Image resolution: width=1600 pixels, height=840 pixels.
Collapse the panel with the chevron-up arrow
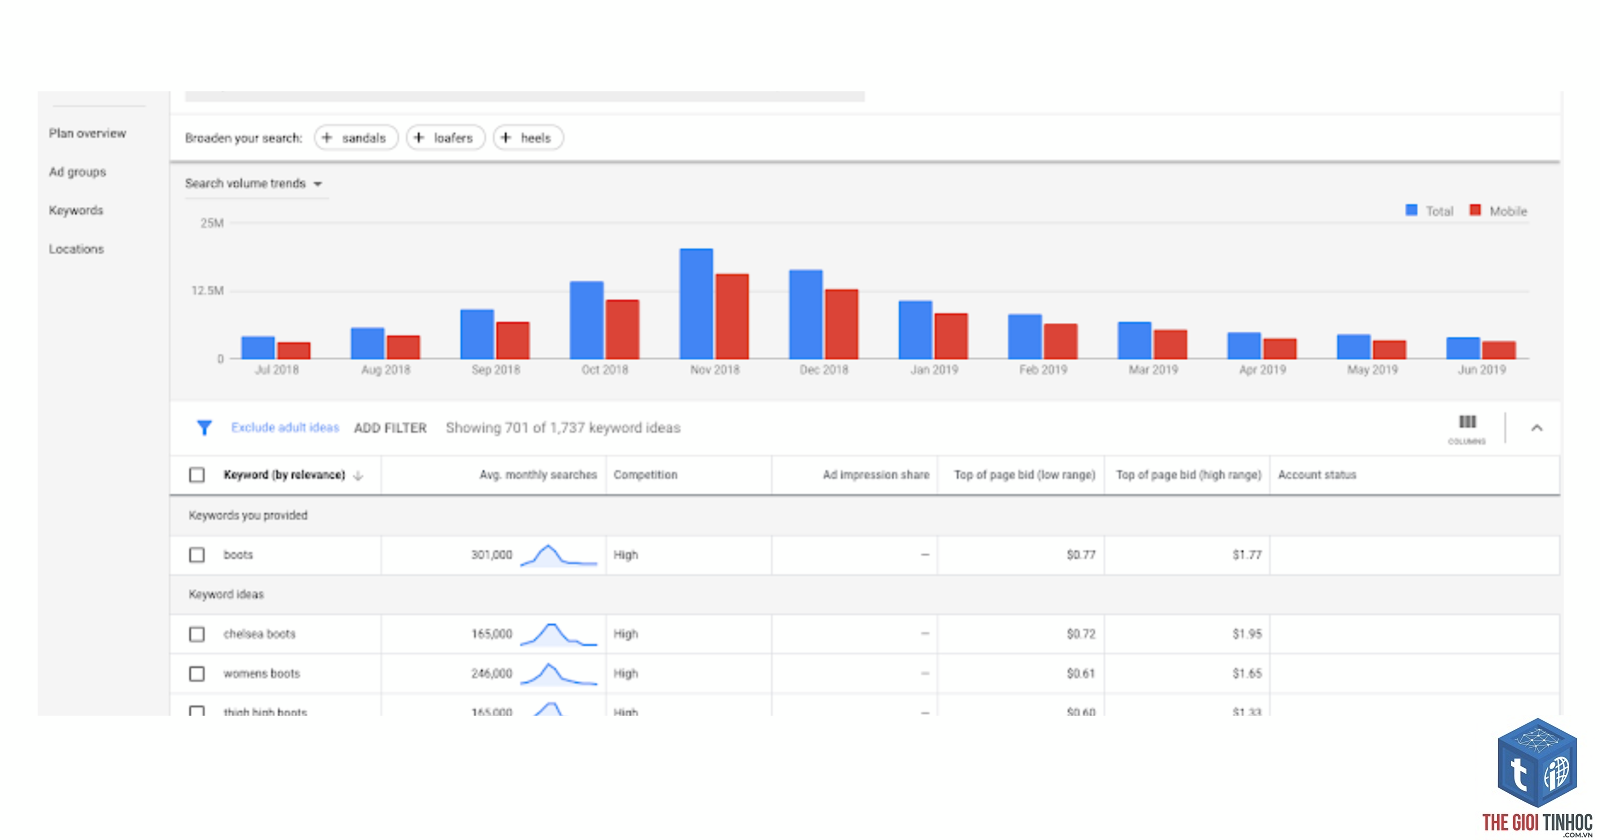click(x=1537, y=428)
